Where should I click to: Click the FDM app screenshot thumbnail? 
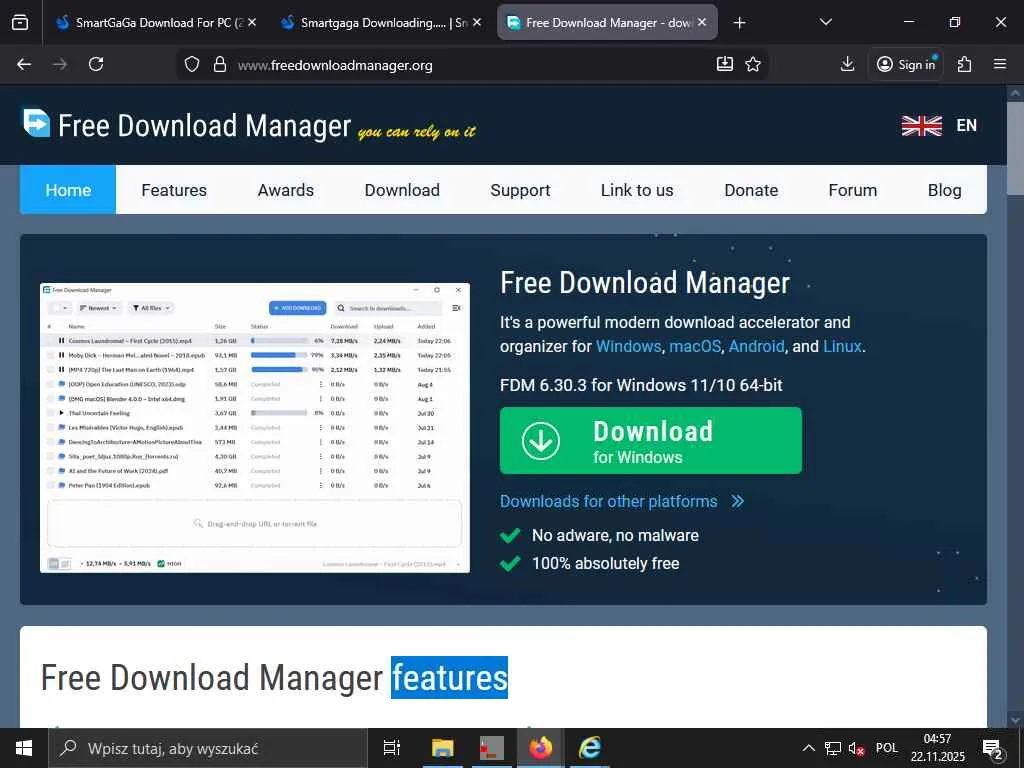click(x=255, y=428)
